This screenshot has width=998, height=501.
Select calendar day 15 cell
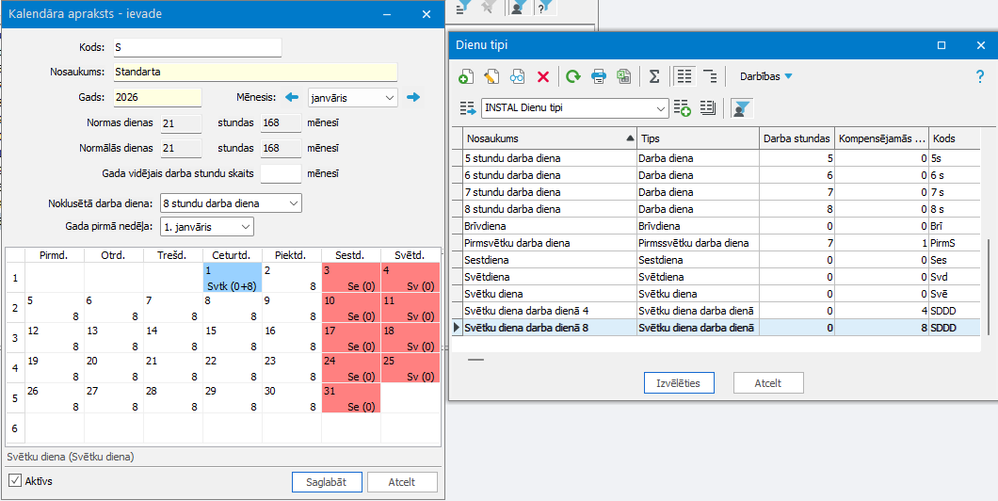click(232, 338)
